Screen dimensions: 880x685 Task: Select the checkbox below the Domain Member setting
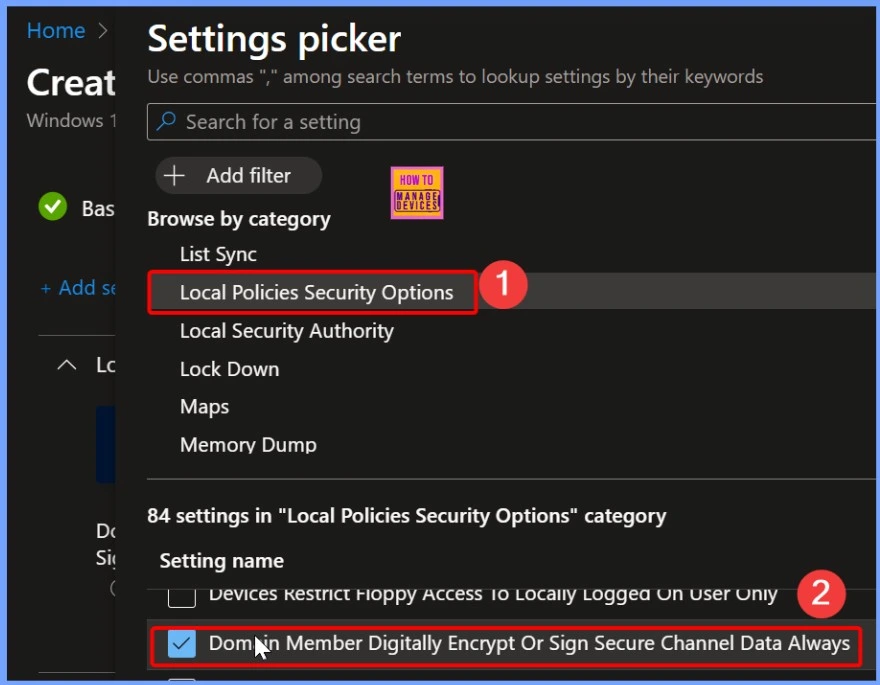click(x=181, y=679)
